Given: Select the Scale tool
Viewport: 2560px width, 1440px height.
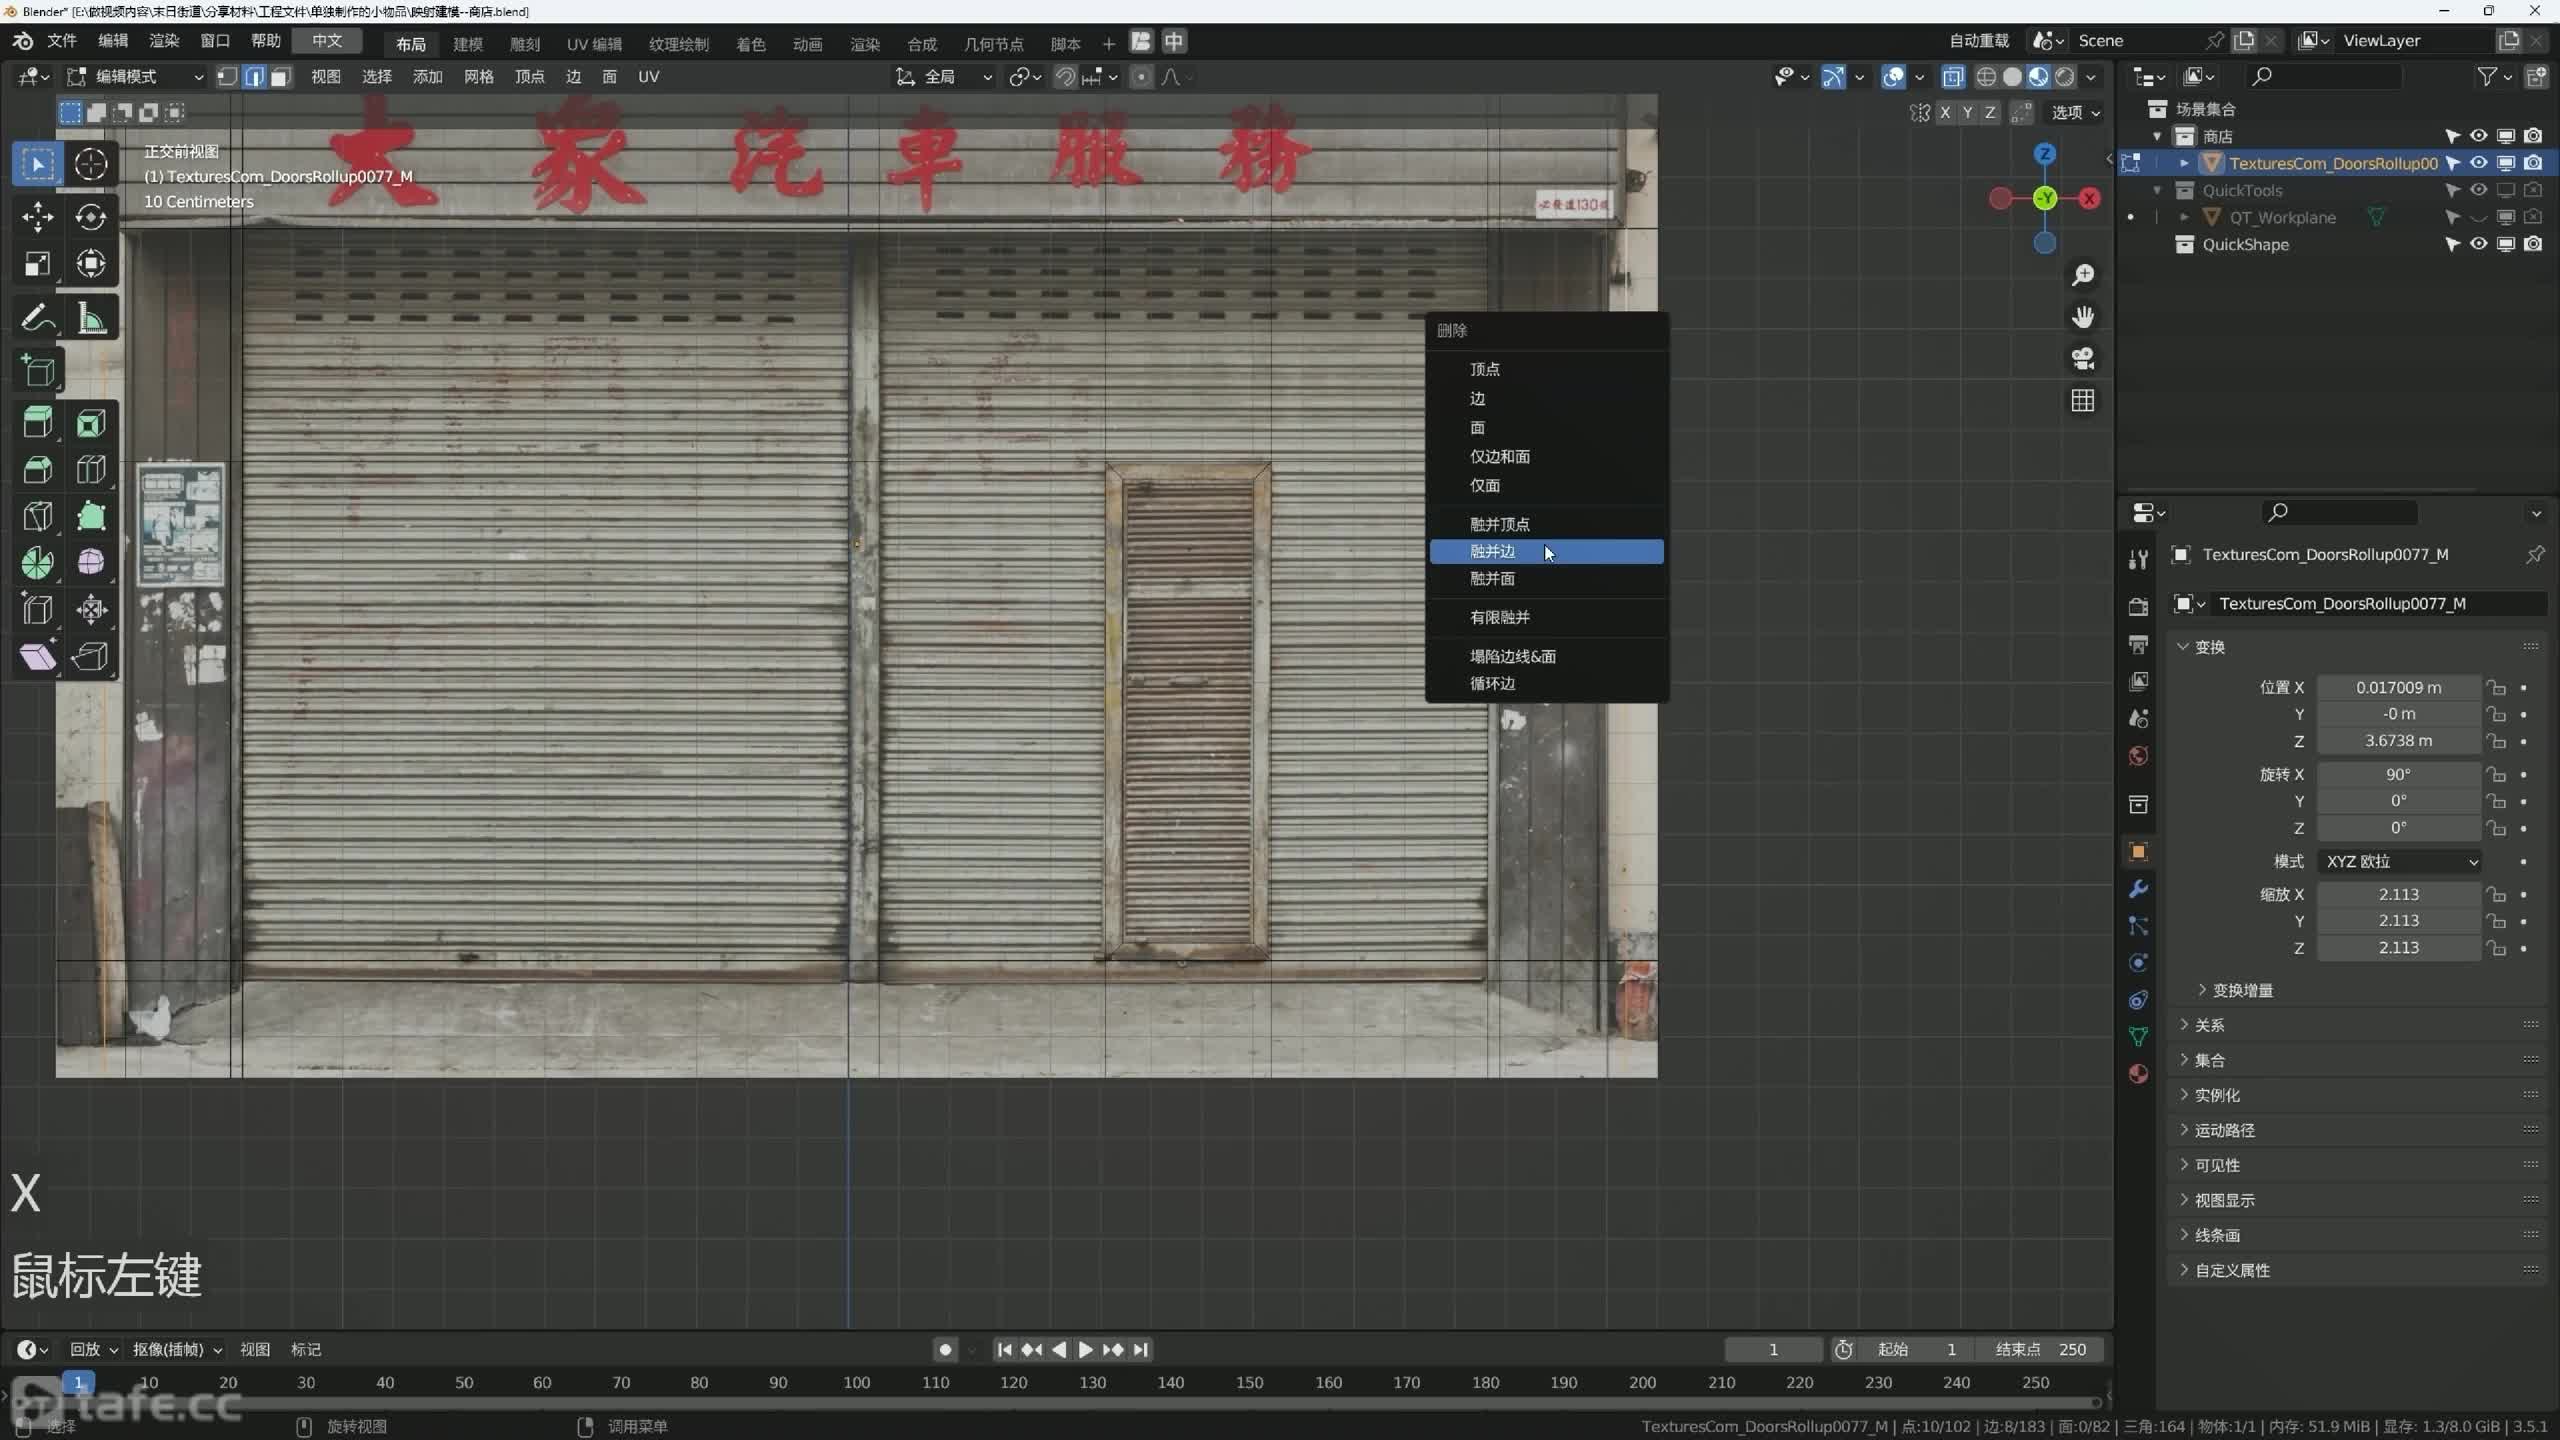Looking at the screenshot, I should [37, 263].
